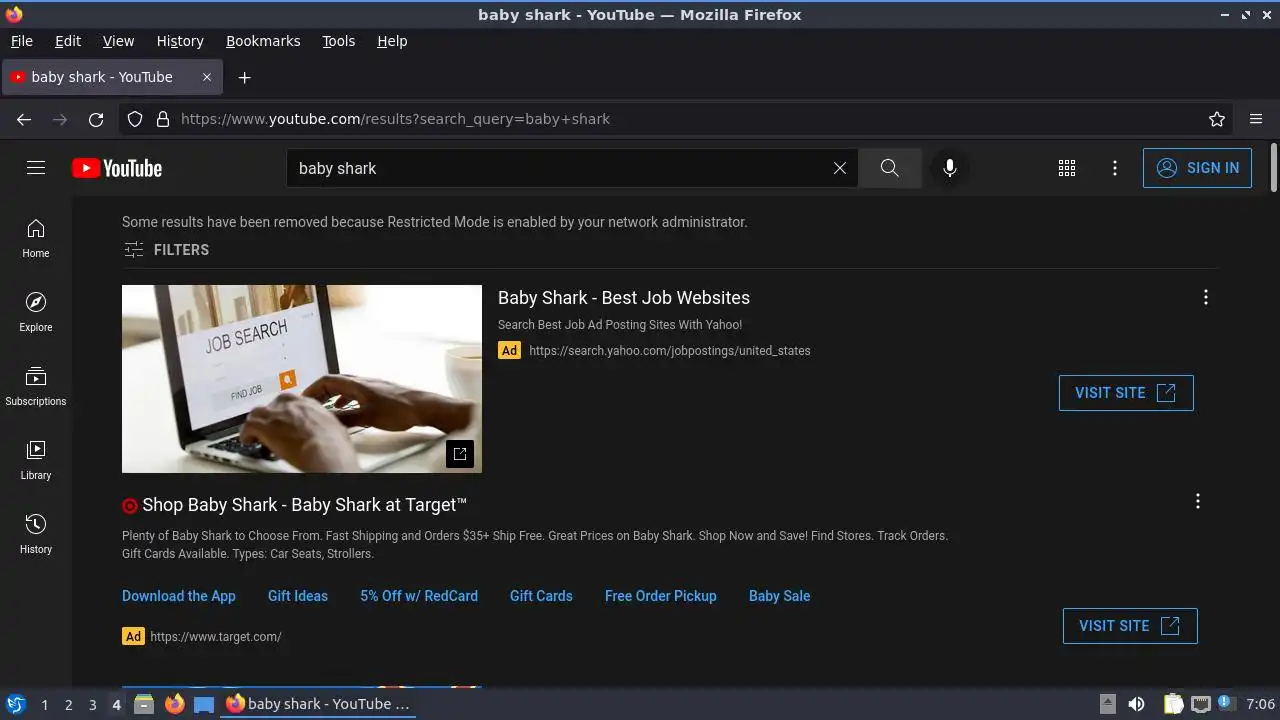Viewport: 1280px width, 720px height.
Task: Click the YouTube logo
Action: tap(117, 168)
